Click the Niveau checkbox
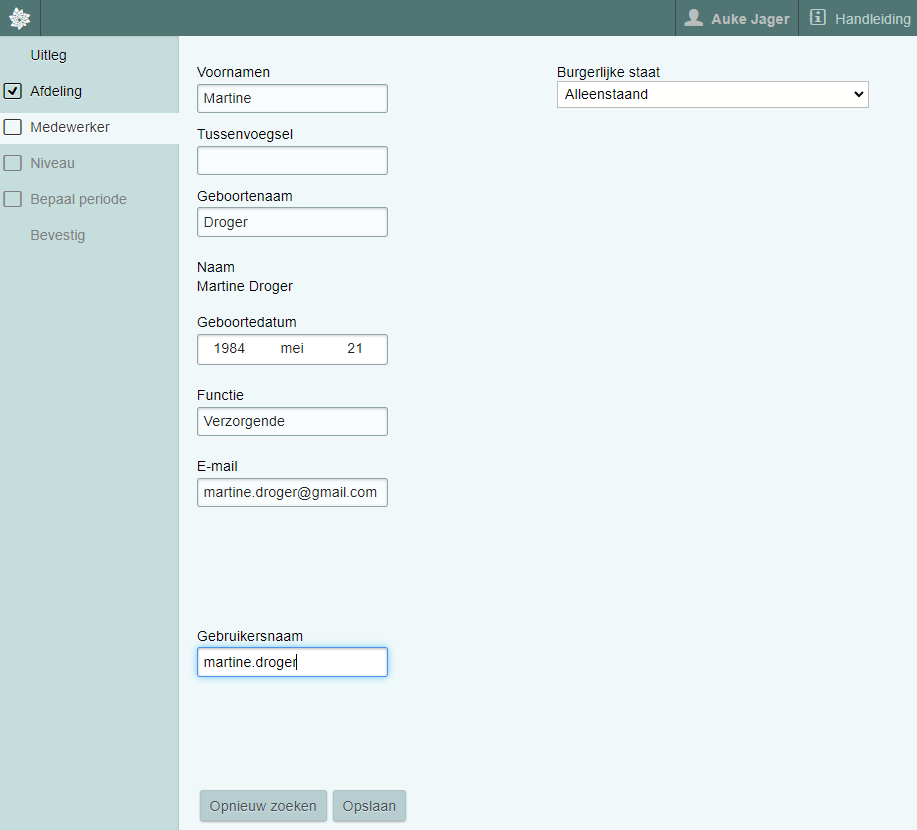 tap(13, 163)
